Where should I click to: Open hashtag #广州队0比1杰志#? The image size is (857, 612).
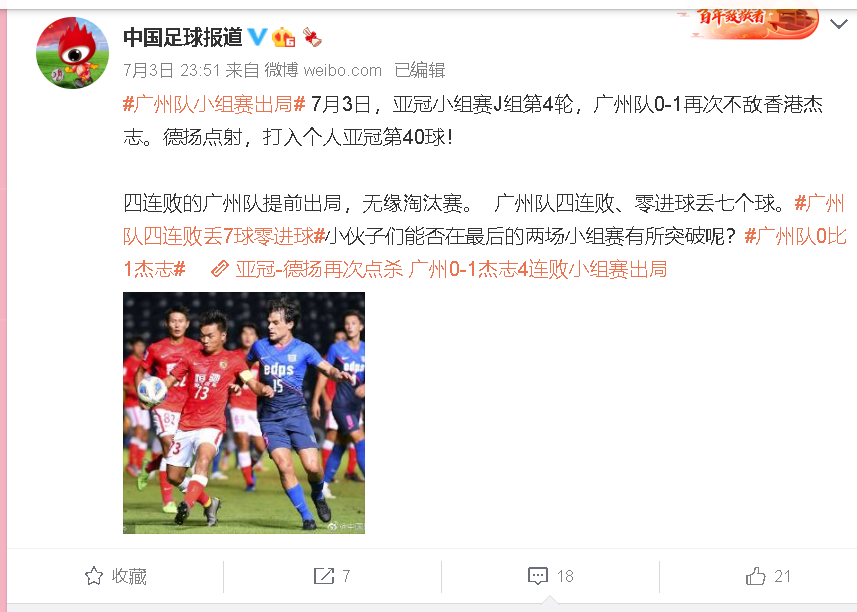(x=485, y=252)
